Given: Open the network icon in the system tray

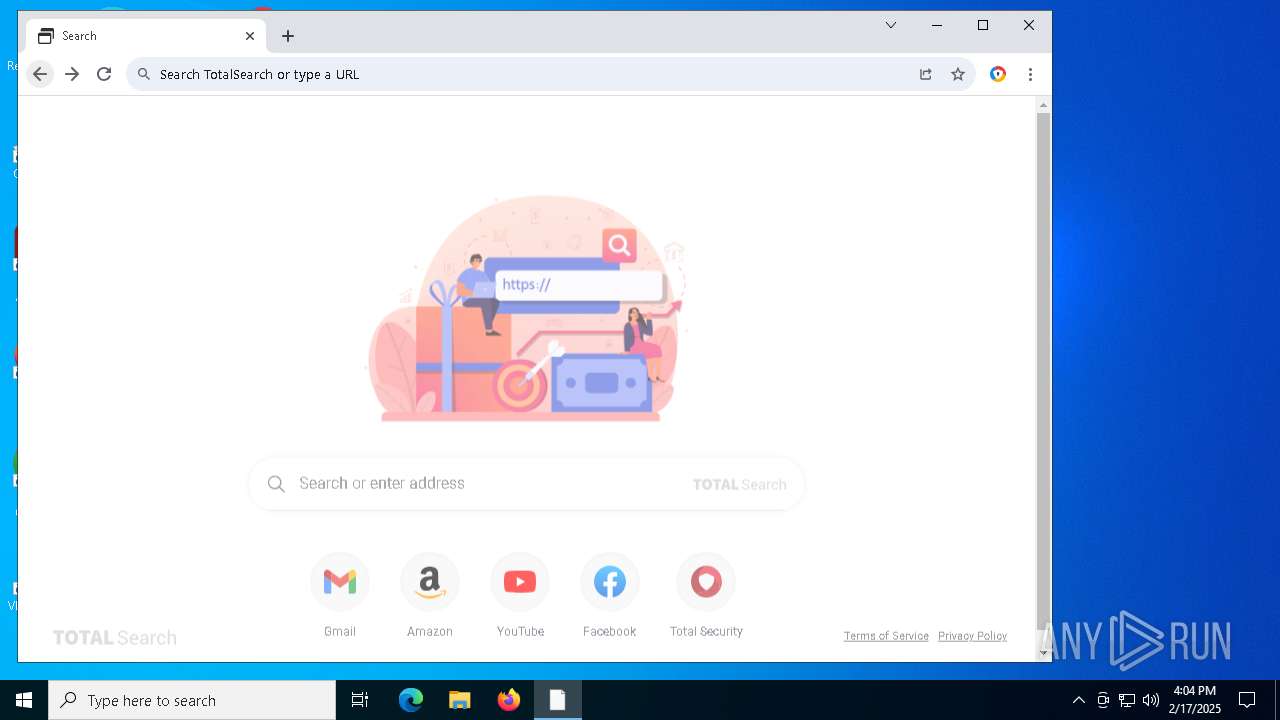Looking at the screenshot, I should [1127, 700].
